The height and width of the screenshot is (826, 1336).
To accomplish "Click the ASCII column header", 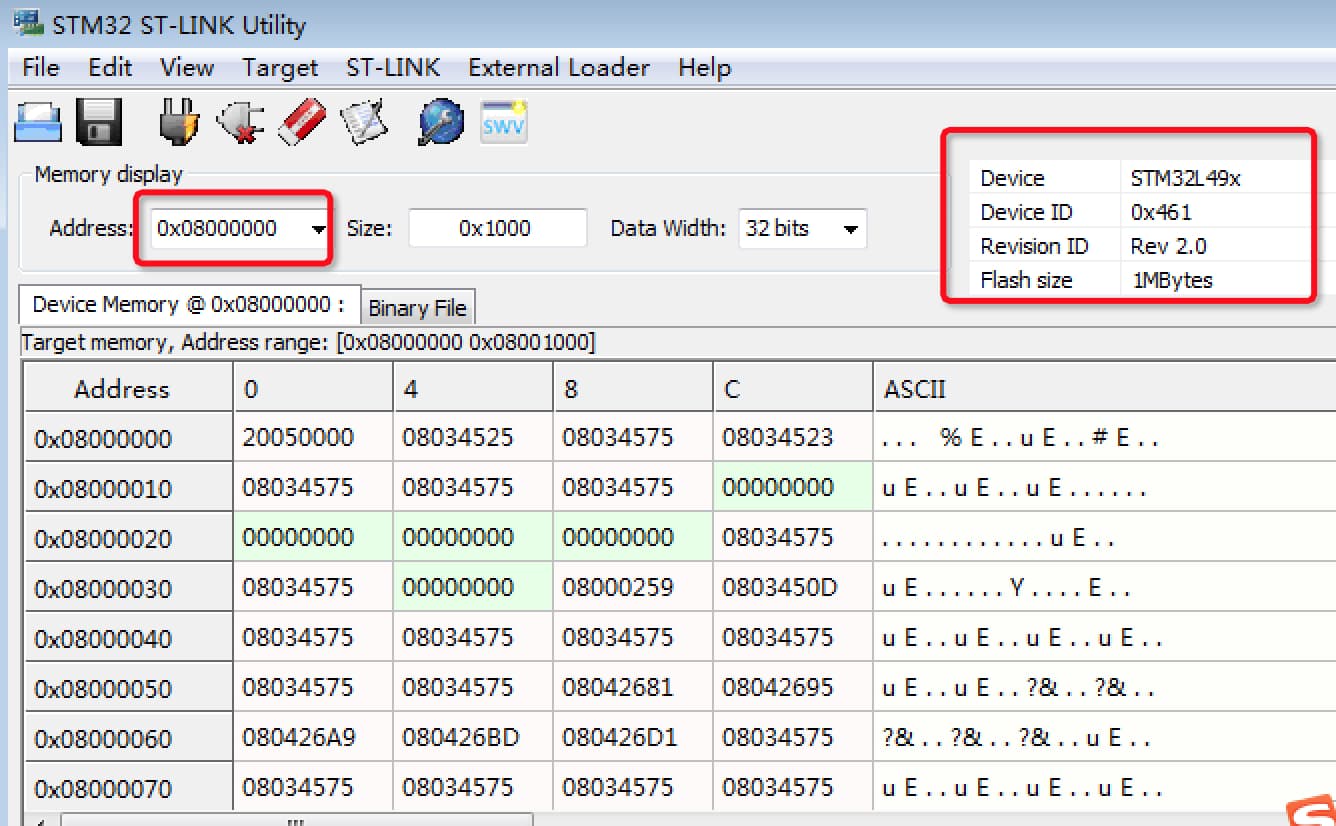I will point(1104,388).
